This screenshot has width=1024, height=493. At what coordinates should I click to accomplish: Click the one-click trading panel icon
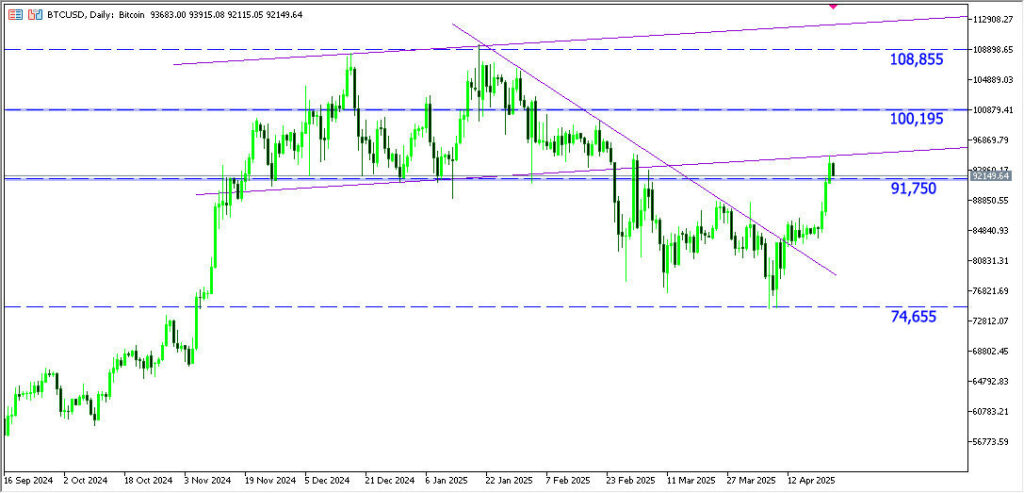point(14,17)
